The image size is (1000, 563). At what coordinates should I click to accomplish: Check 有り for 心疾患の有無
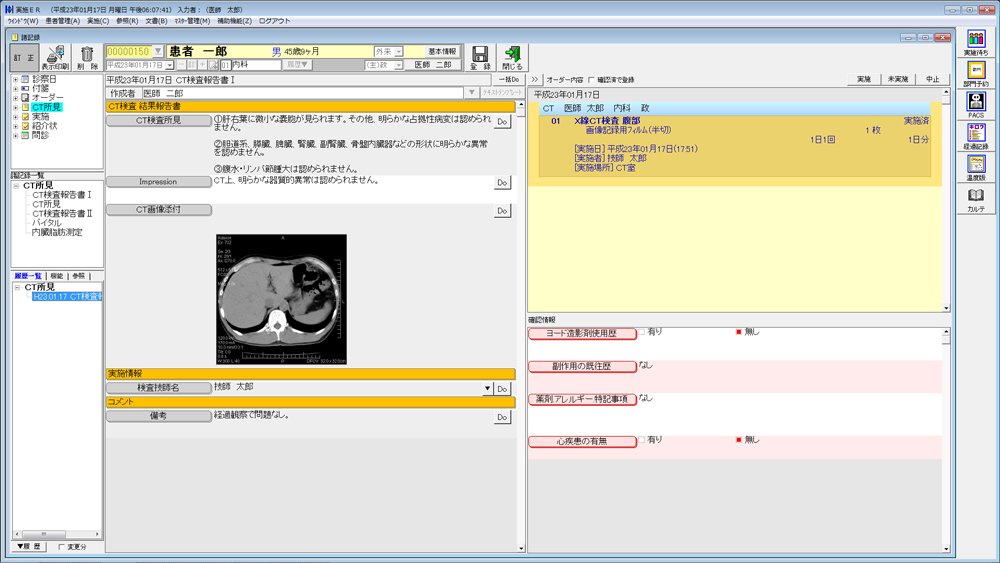[642, 440]
